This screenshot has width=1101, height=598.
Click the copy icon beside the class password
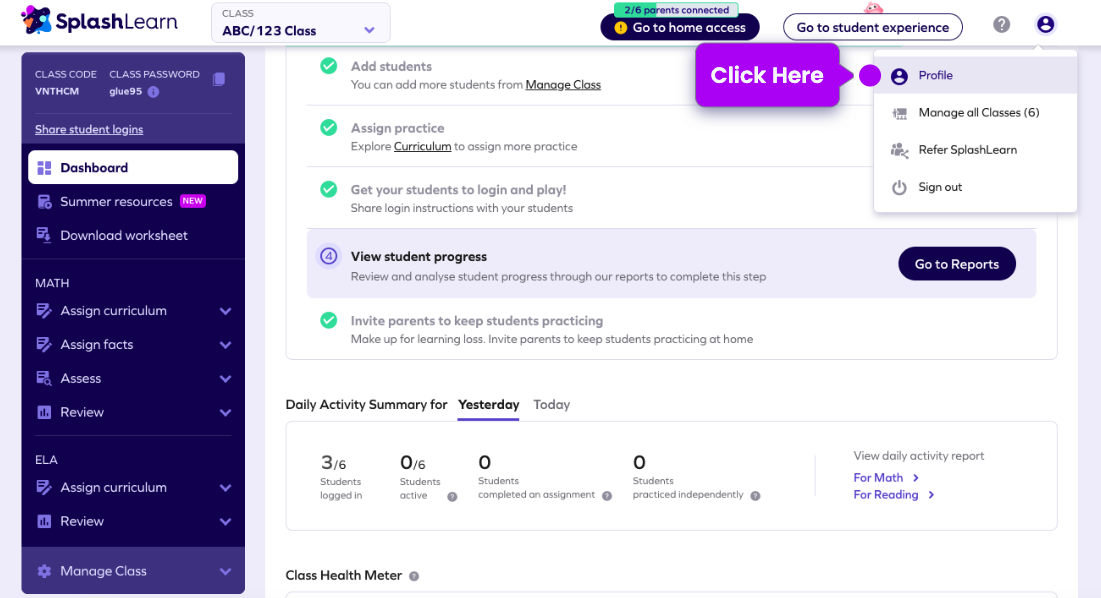[219, 80]
